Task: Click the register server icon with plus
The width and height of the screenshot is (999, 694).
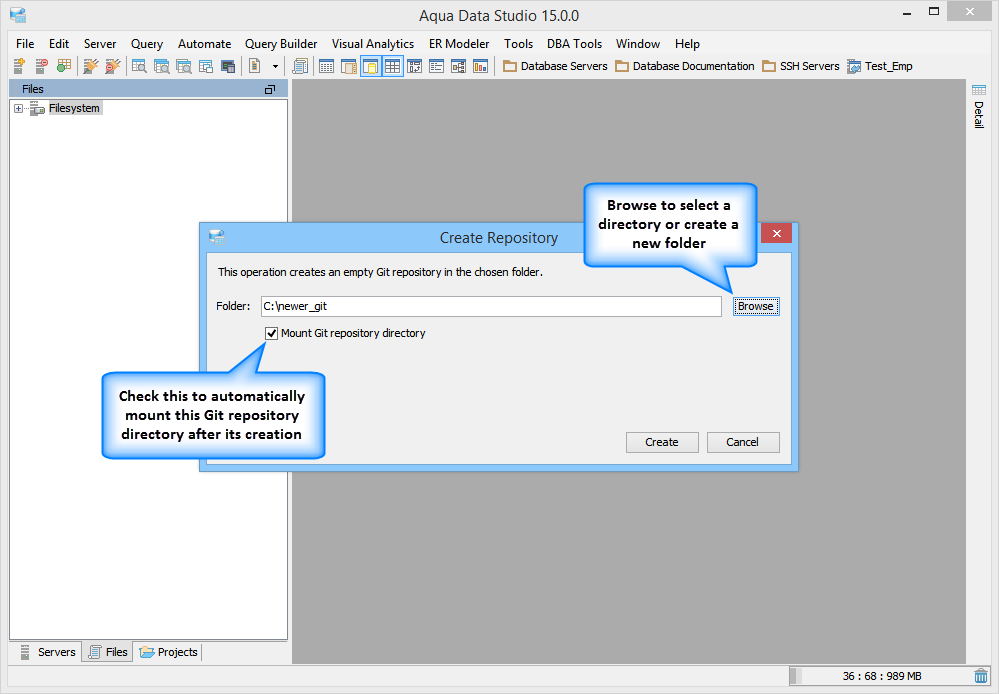Action: (x=19, y=66)
